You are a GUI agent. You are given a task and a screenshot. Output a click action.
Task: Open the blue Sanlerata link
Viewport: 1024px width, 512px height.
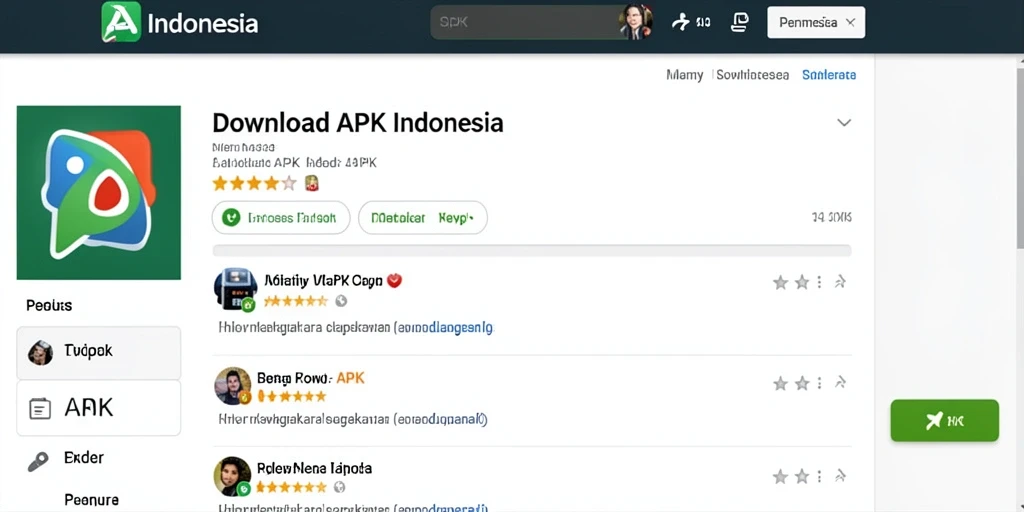[829, 75]
